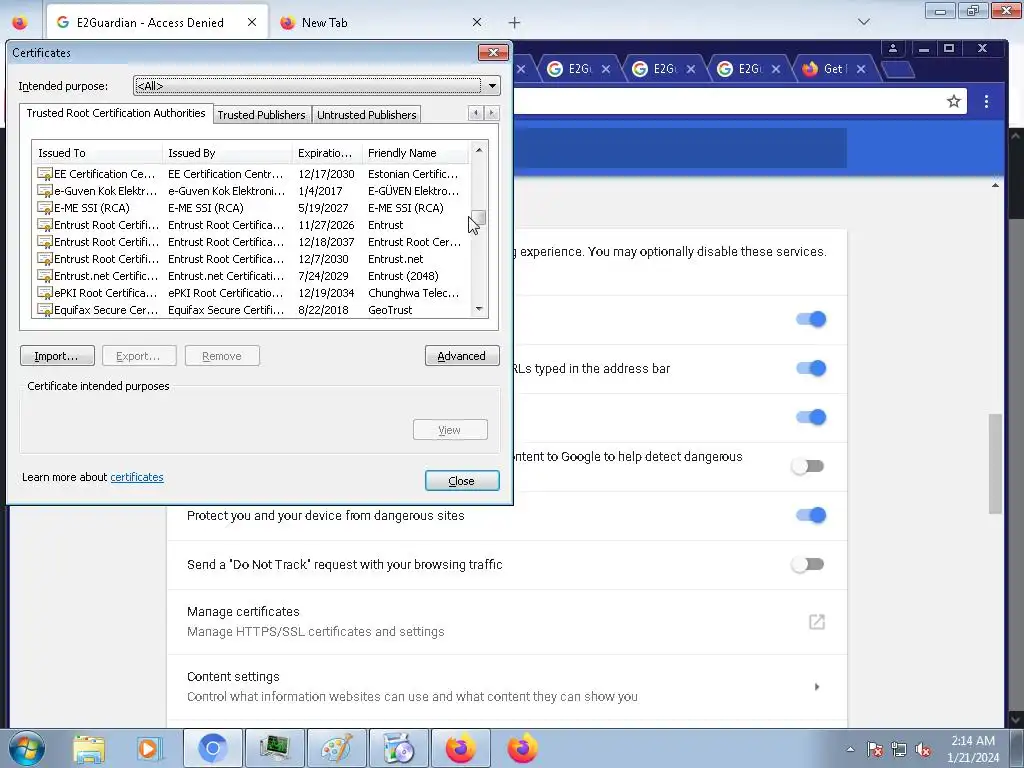The width and height of the screenshot is (1024, 768).
Task: Click the Firefox logo at the top-left corner
Action: pyautogui.click(x=20, y=22)
